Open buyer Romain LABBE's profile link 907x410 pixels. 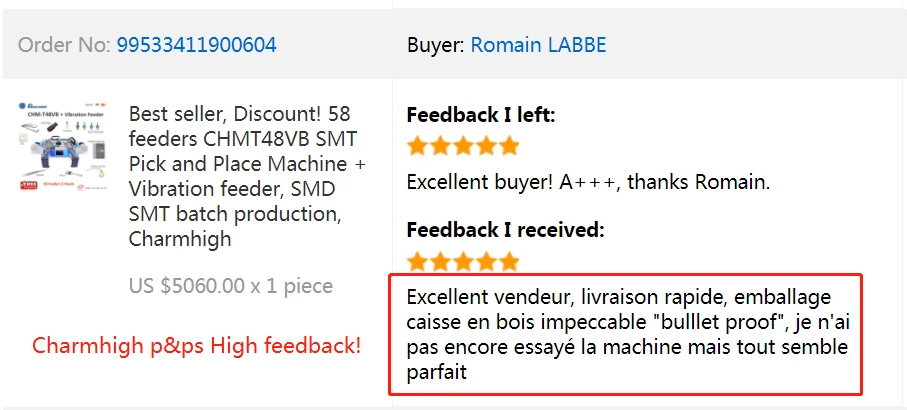539,45
